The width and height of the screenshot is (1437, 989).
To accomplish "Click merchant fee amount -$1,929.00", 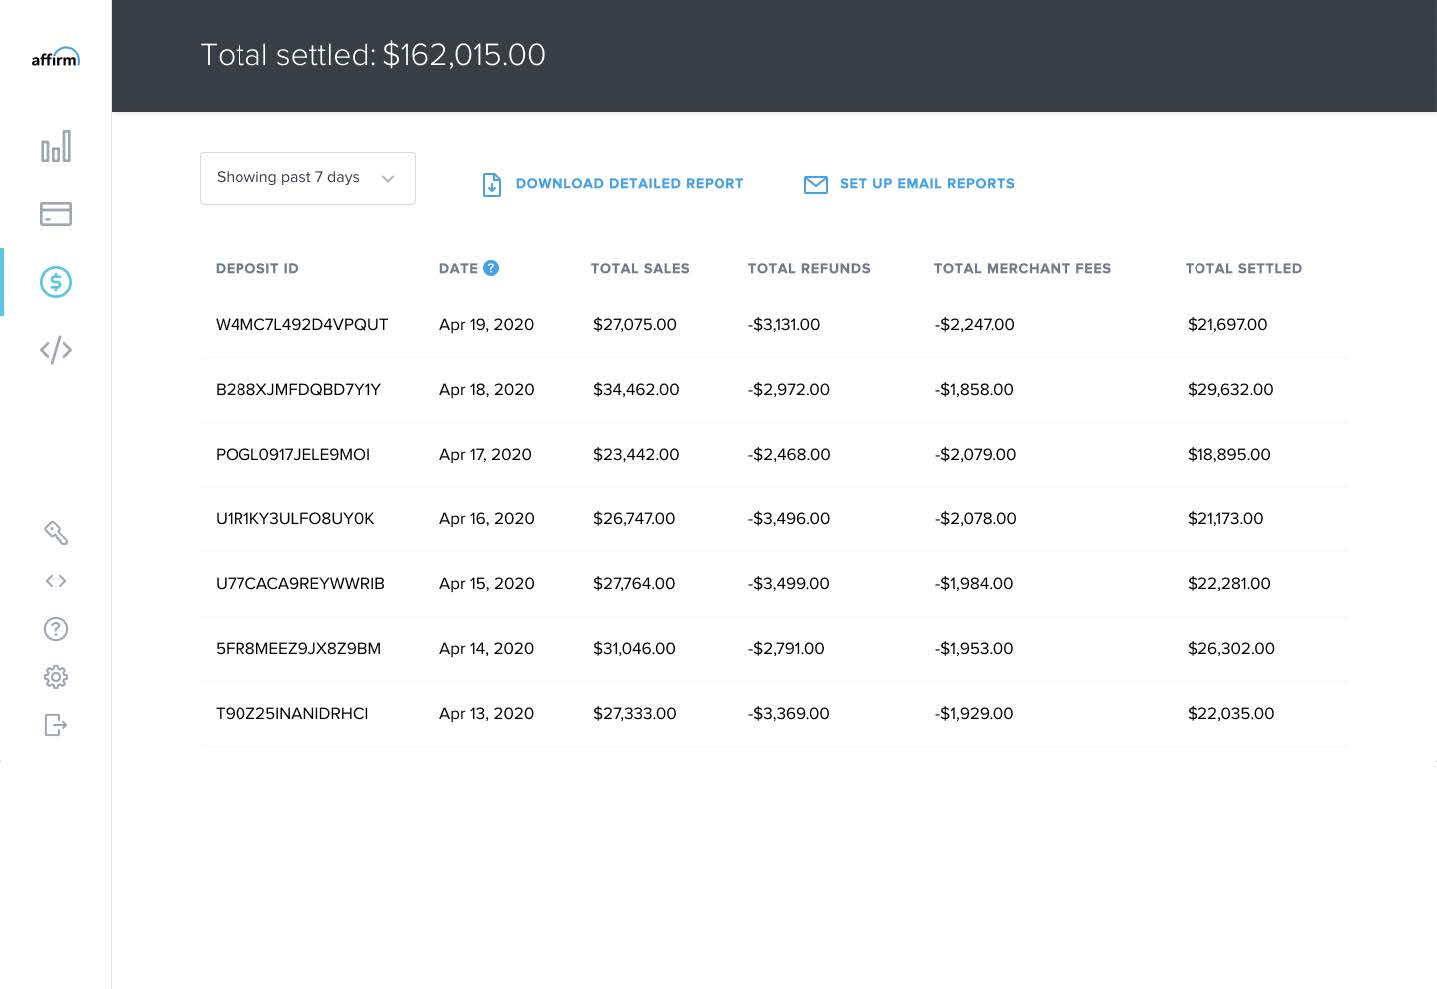I will click(974, 714).
